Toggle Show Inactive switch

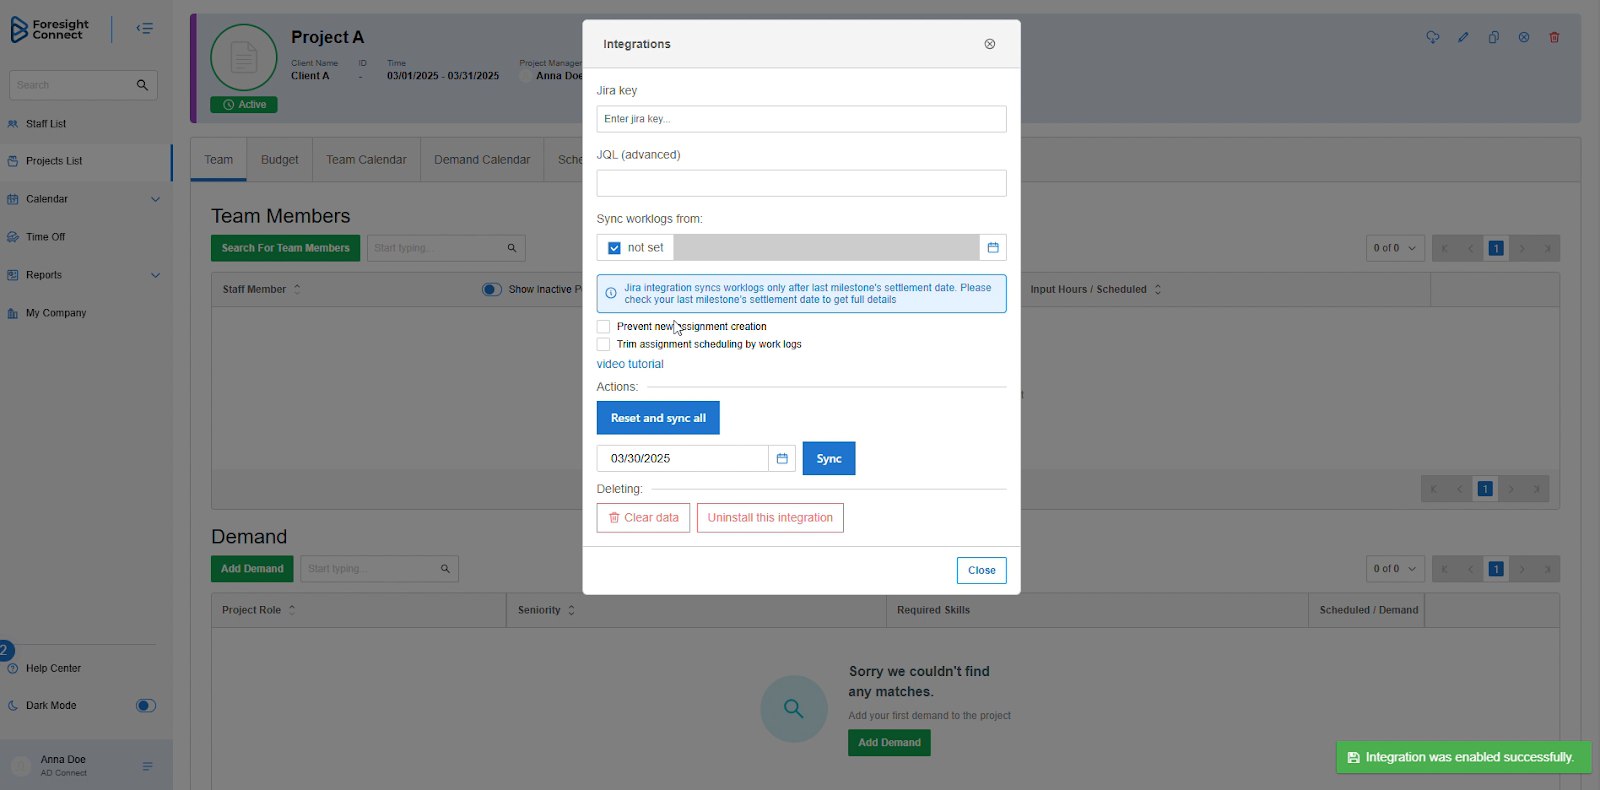(x=491, y=289)
